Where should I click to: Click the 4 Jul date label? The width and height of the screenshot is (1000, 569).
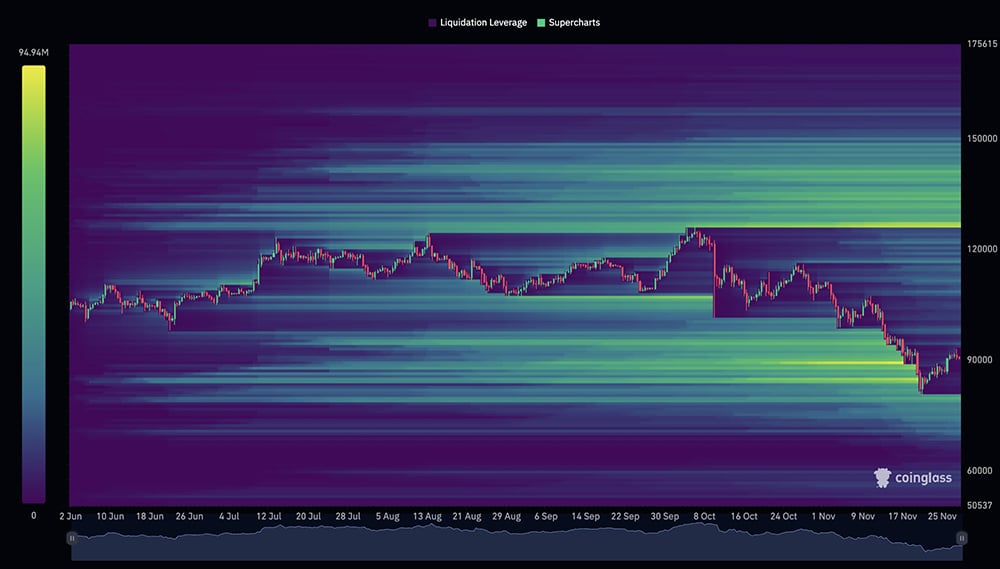point(229,517)
